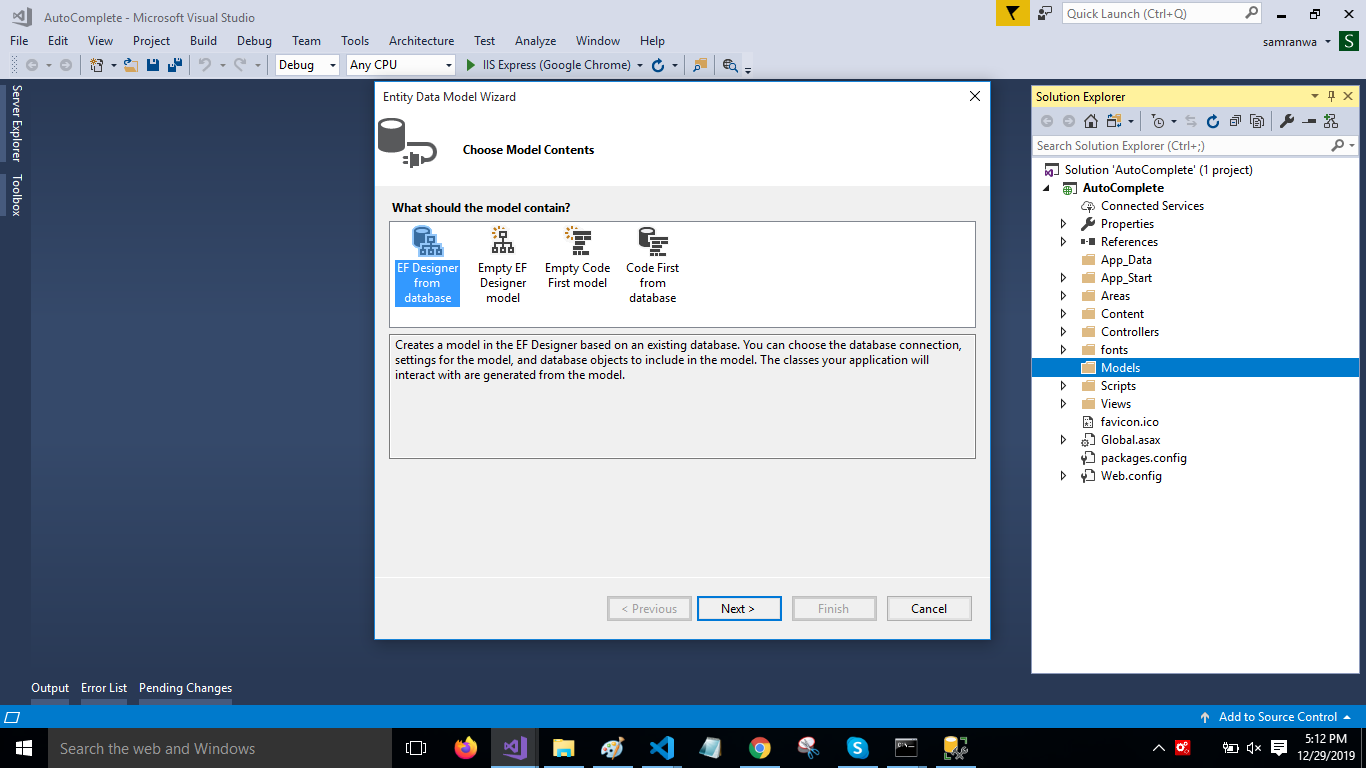Open the Architecture menu
Screen dimensions: 1366x768
coord(421,41)
